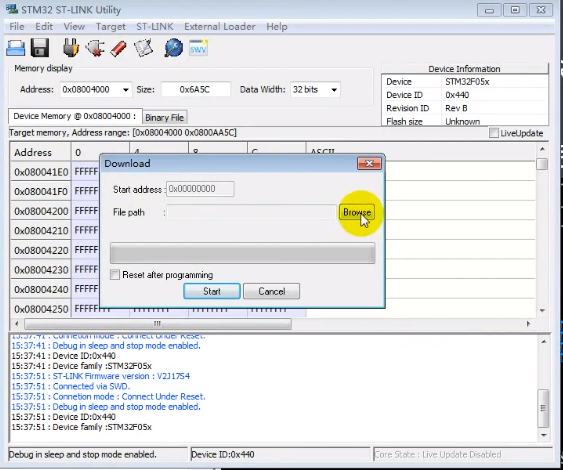Open the MCU core globe icon
This screenshot has height=470, width=563.
(x=173, y=48)
